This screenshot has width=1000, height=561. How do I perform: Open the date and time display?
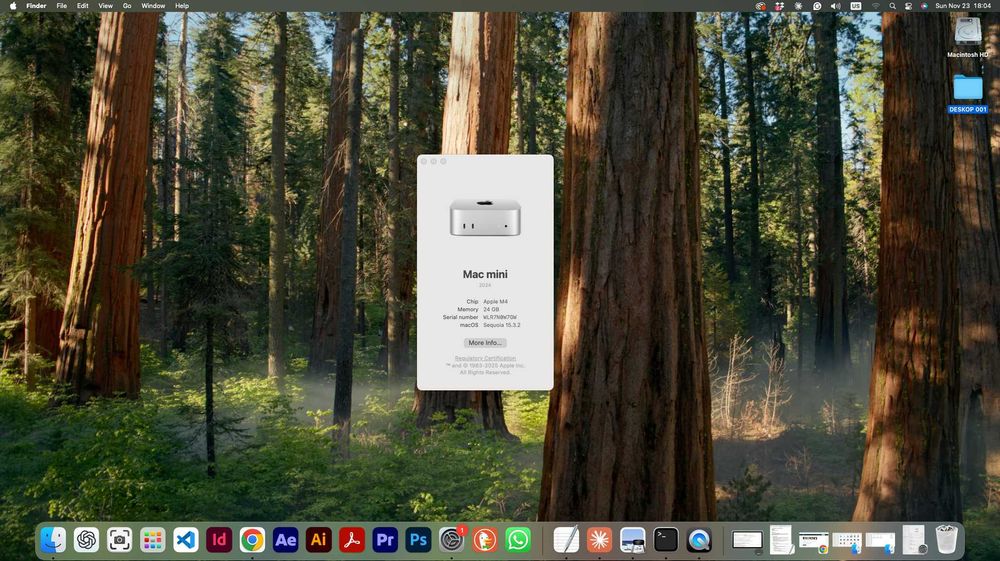963,6
